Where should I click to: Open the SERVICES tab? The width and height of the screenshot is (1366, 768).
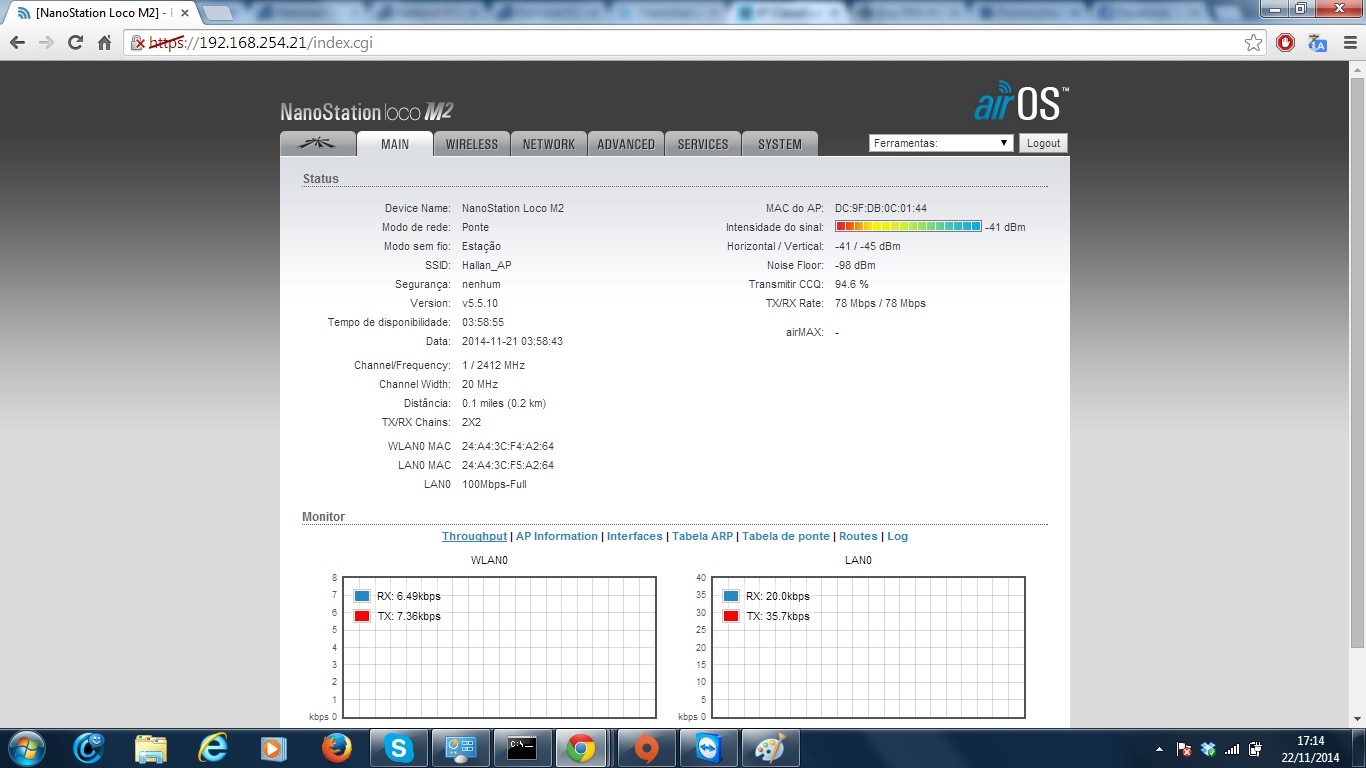coord(703,144)
